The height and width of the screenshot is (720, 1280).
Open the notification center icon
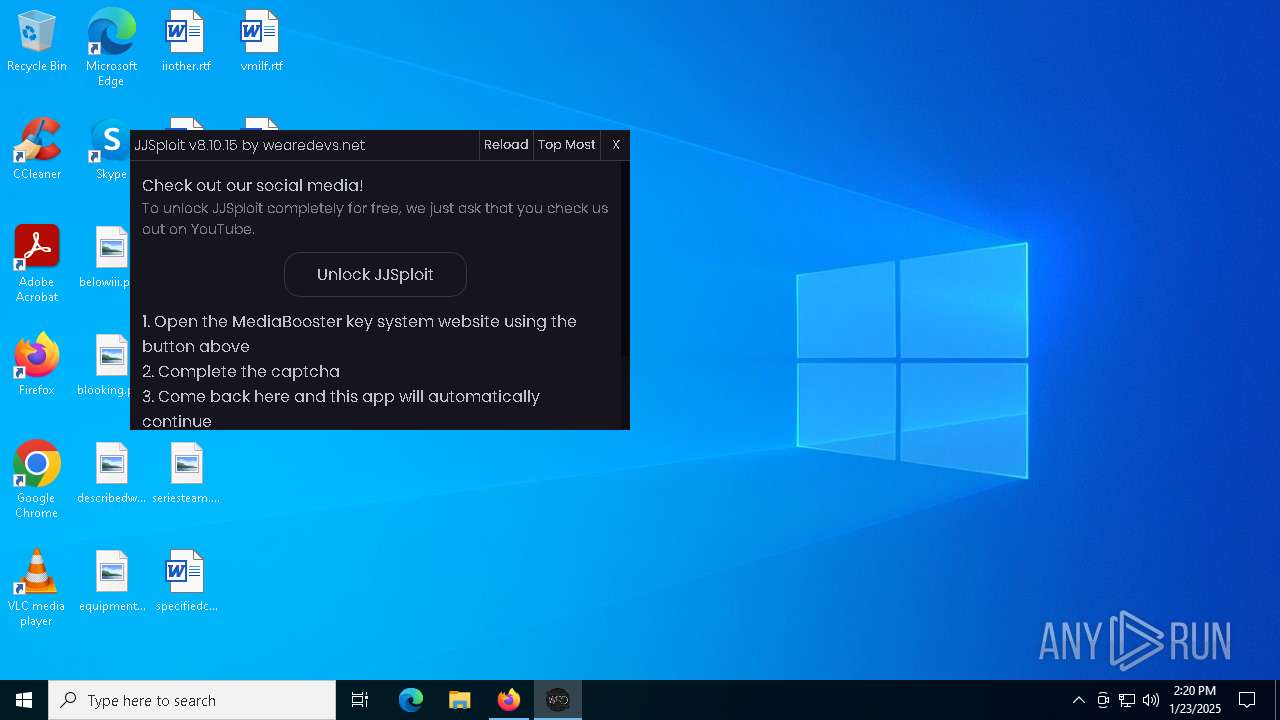tap(1247, 700)
